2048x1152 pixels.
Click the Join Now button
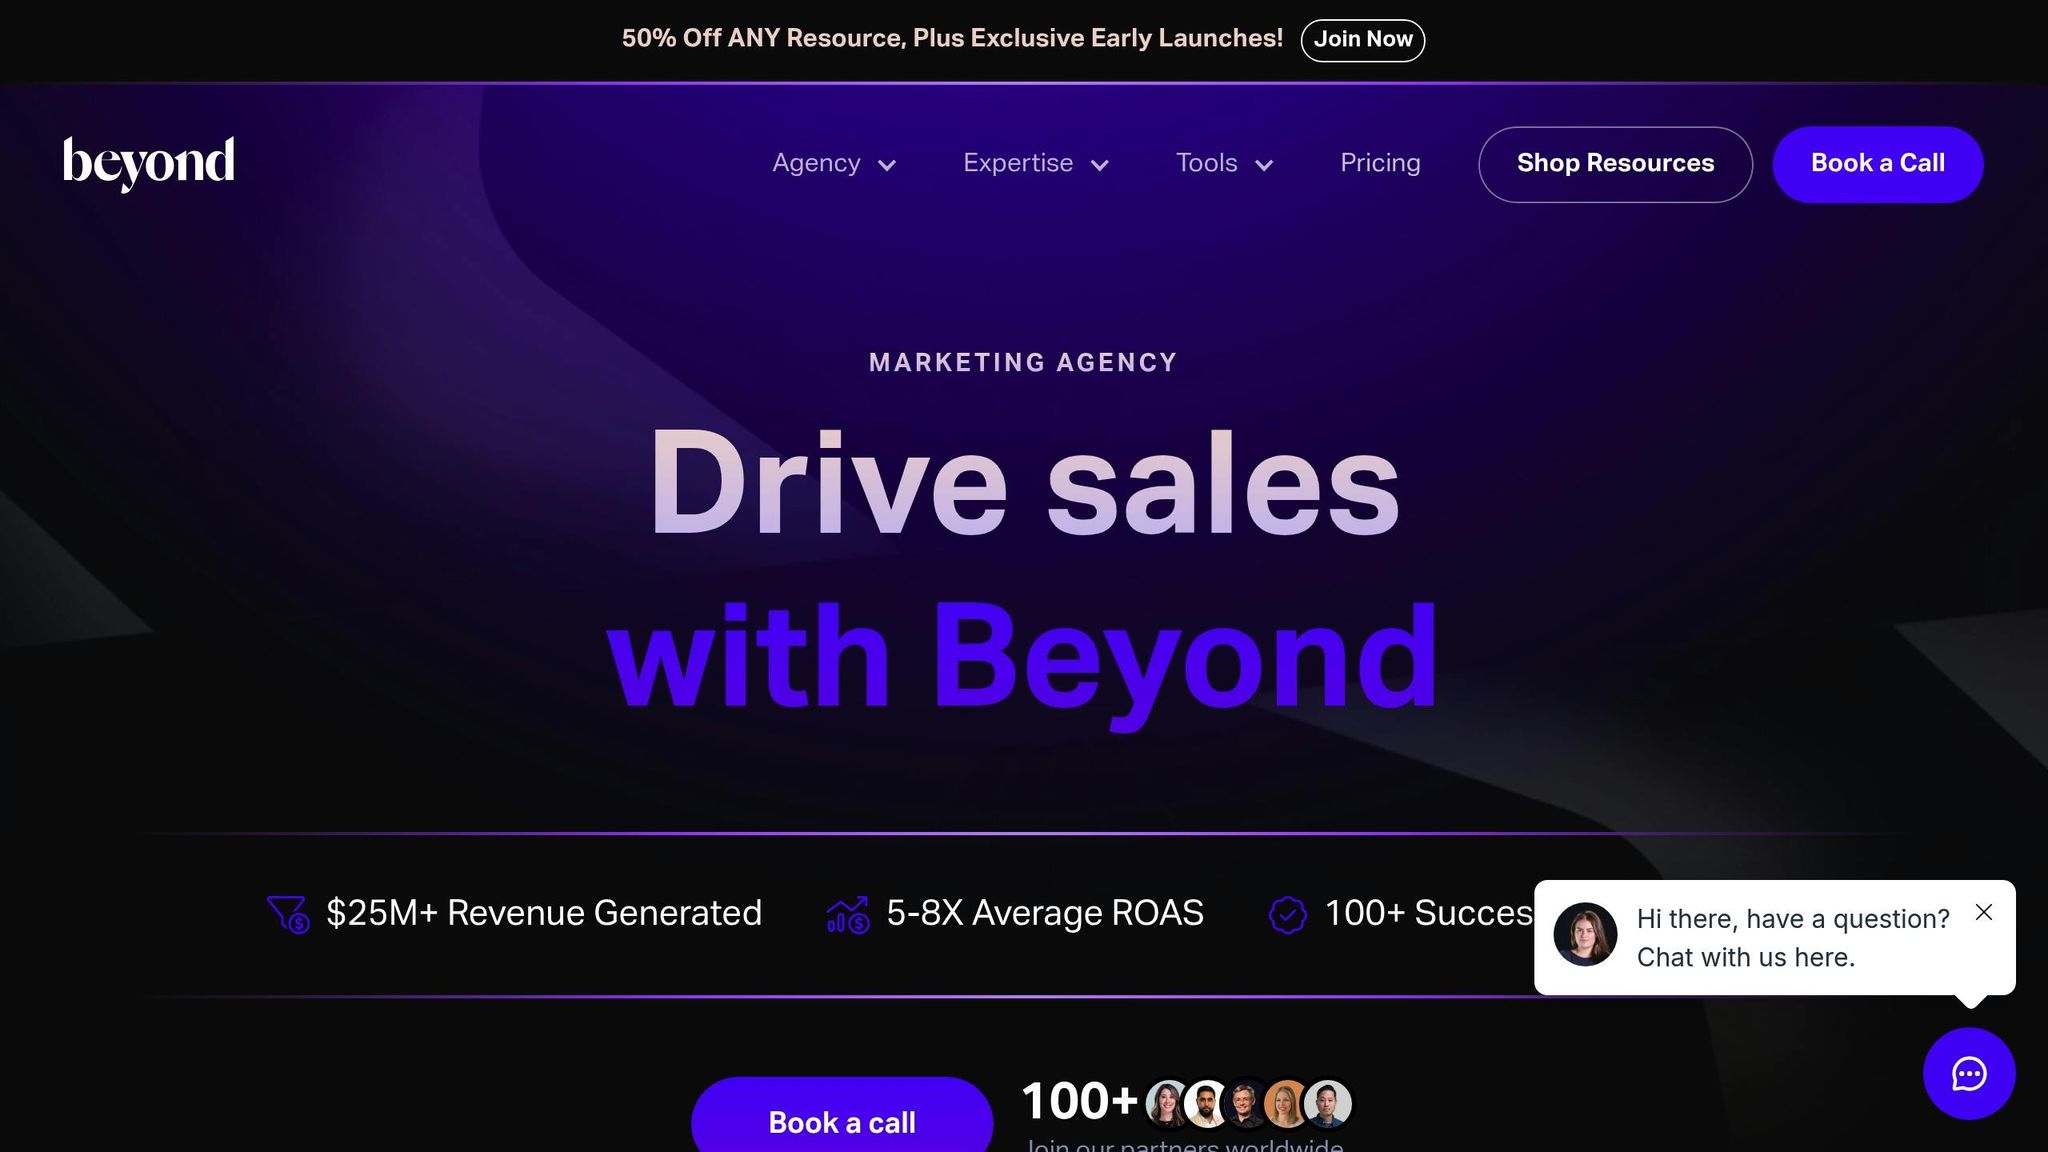pos(1362,39)
